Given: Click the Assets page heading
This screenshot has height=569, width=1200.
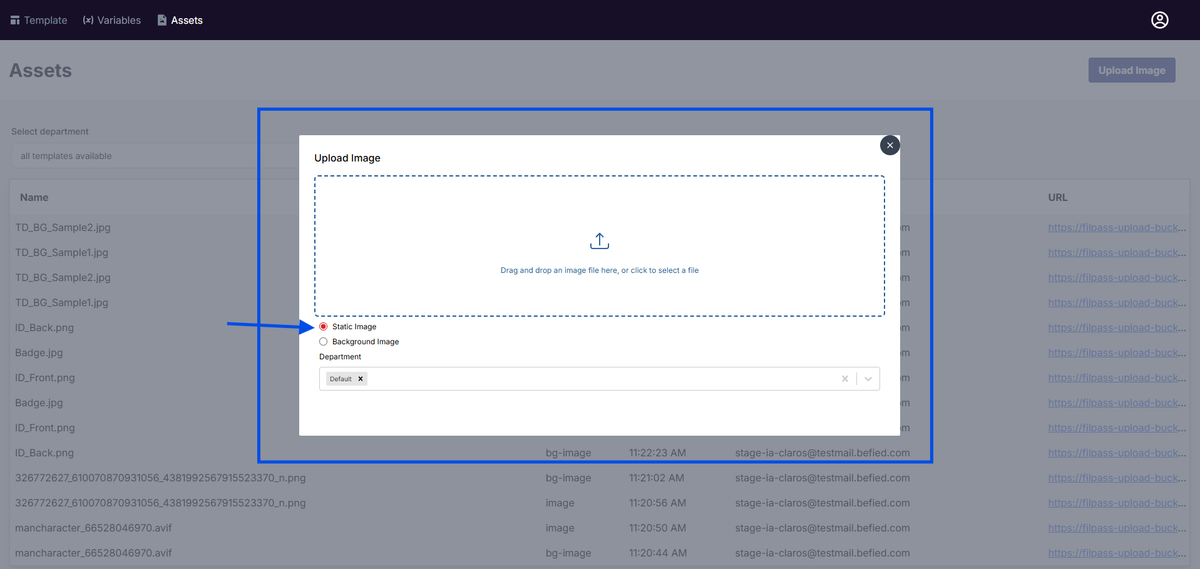Looking at the screenshot, I should point(40,71).
